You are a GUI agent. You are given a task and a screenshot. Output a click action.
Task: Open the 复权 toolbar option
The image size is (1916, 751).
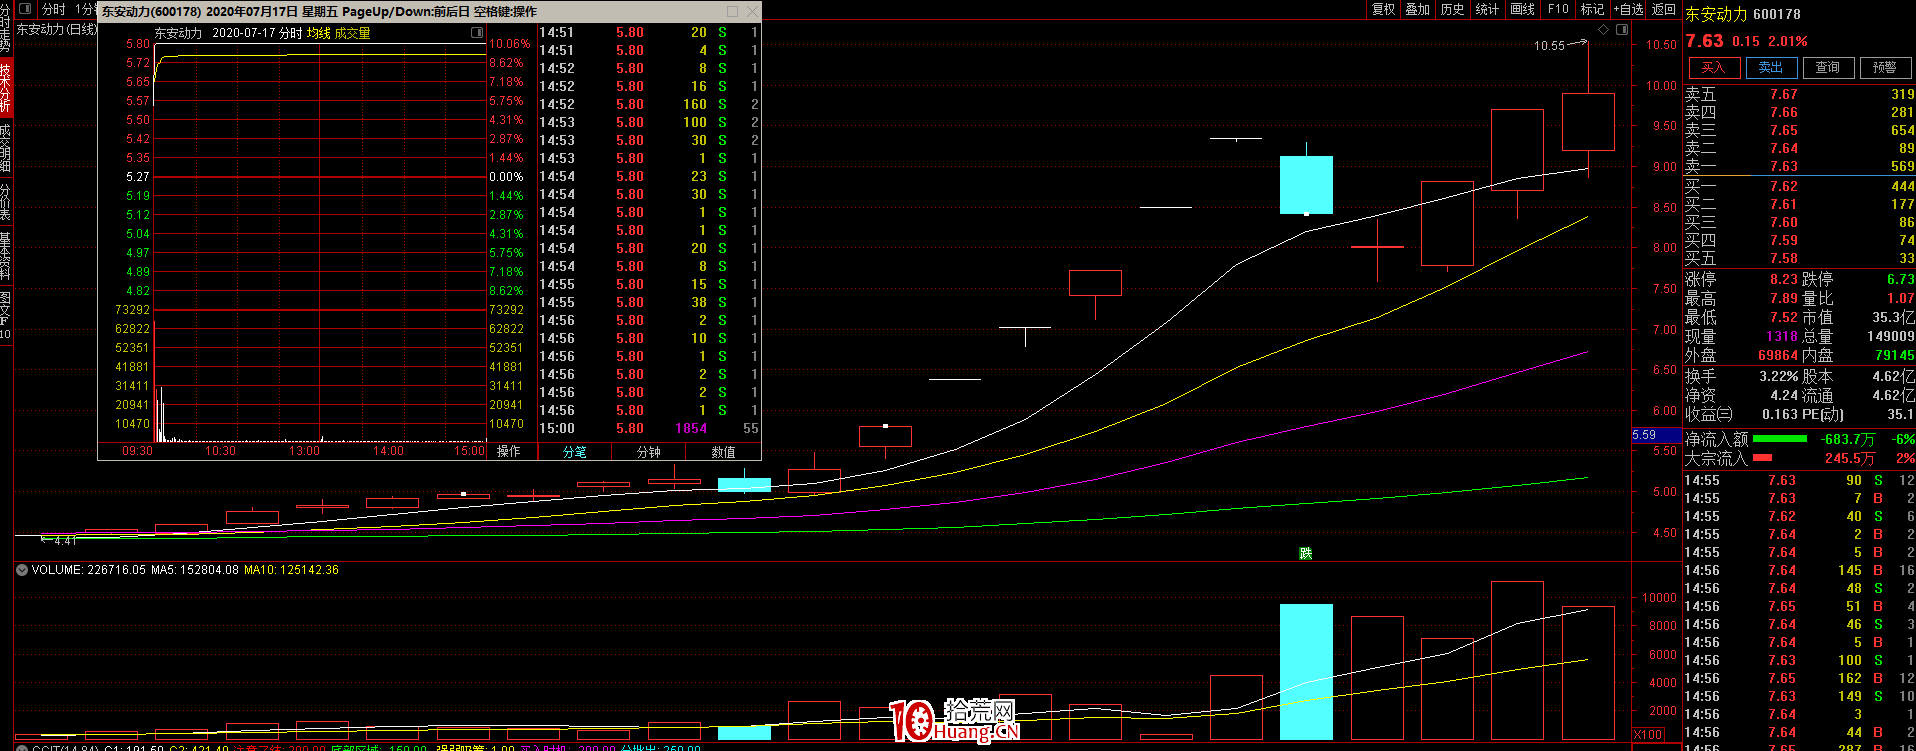coord(1383,9)
